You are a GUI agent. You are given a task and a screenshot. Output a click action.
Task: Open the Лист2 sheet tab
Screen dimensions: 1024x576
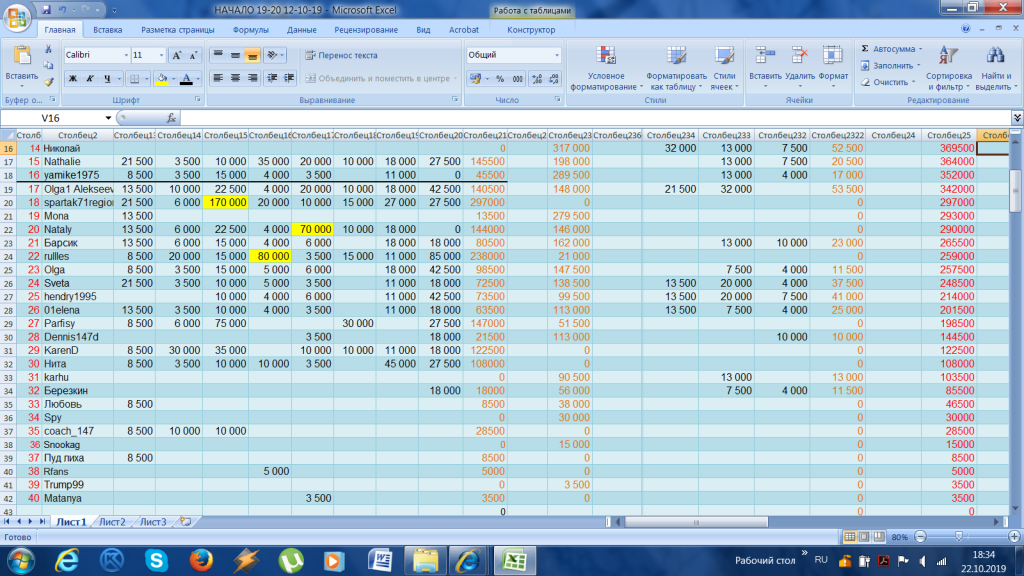[111, 522]
